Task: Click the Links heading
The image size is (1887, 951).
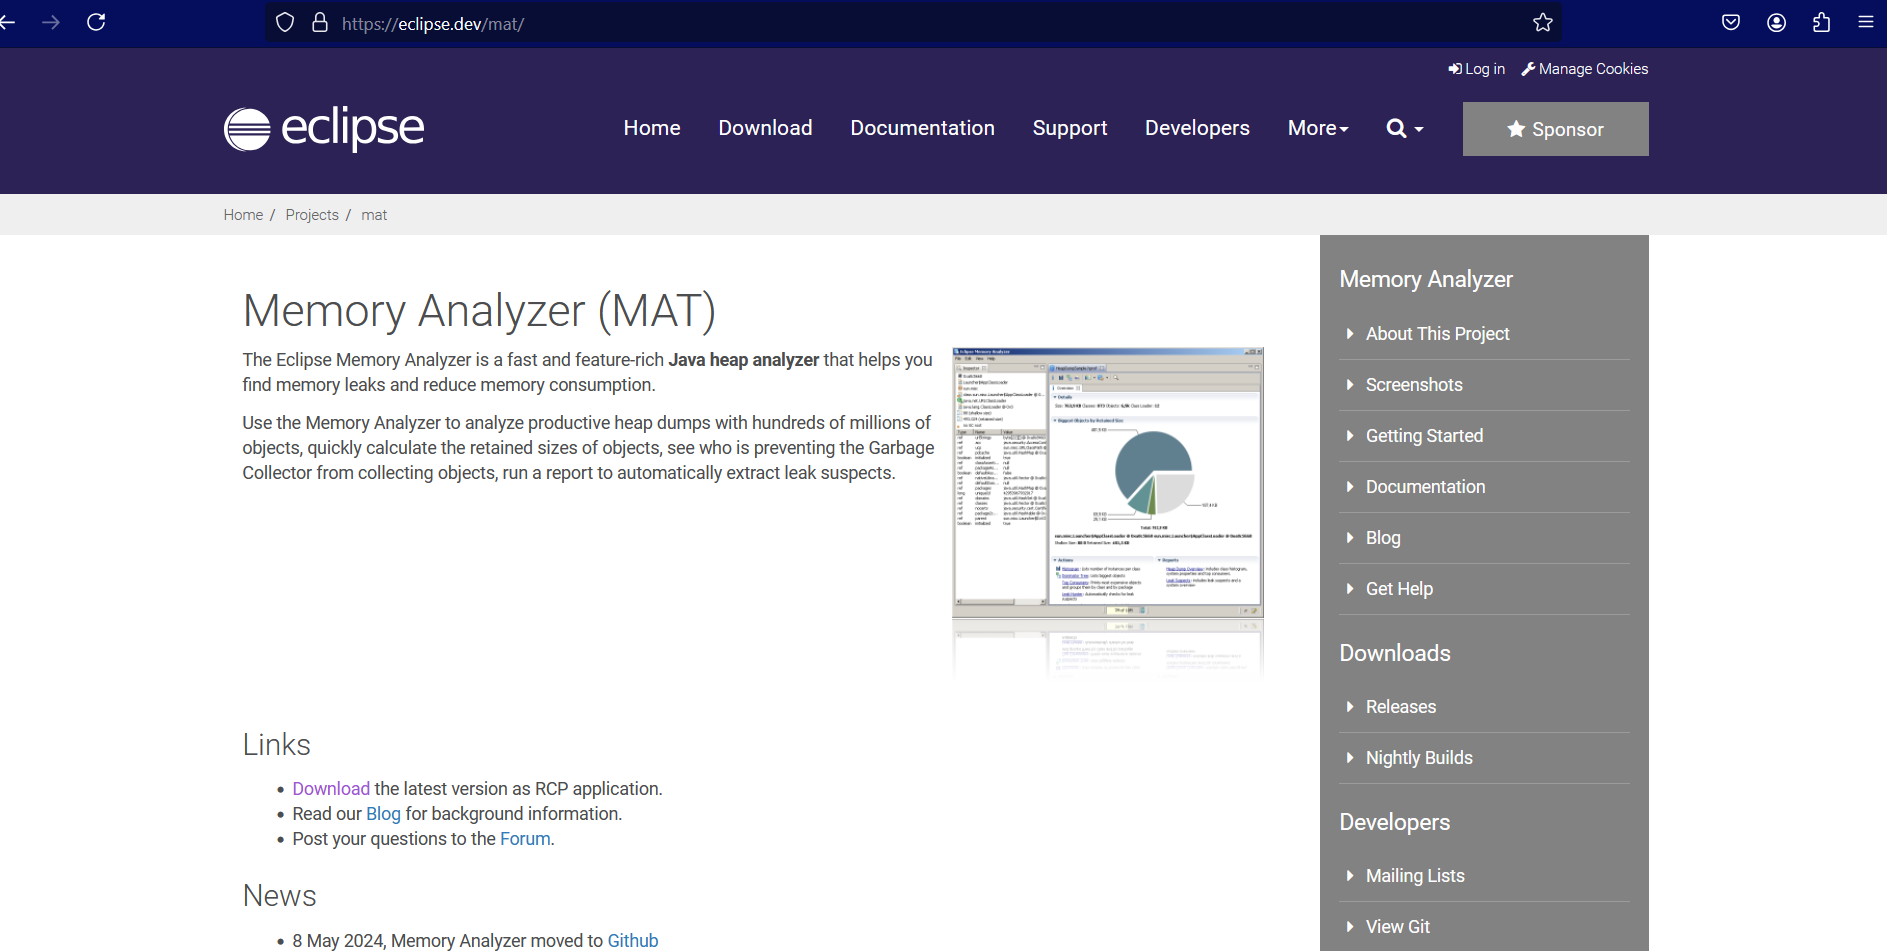Action: 276,745
